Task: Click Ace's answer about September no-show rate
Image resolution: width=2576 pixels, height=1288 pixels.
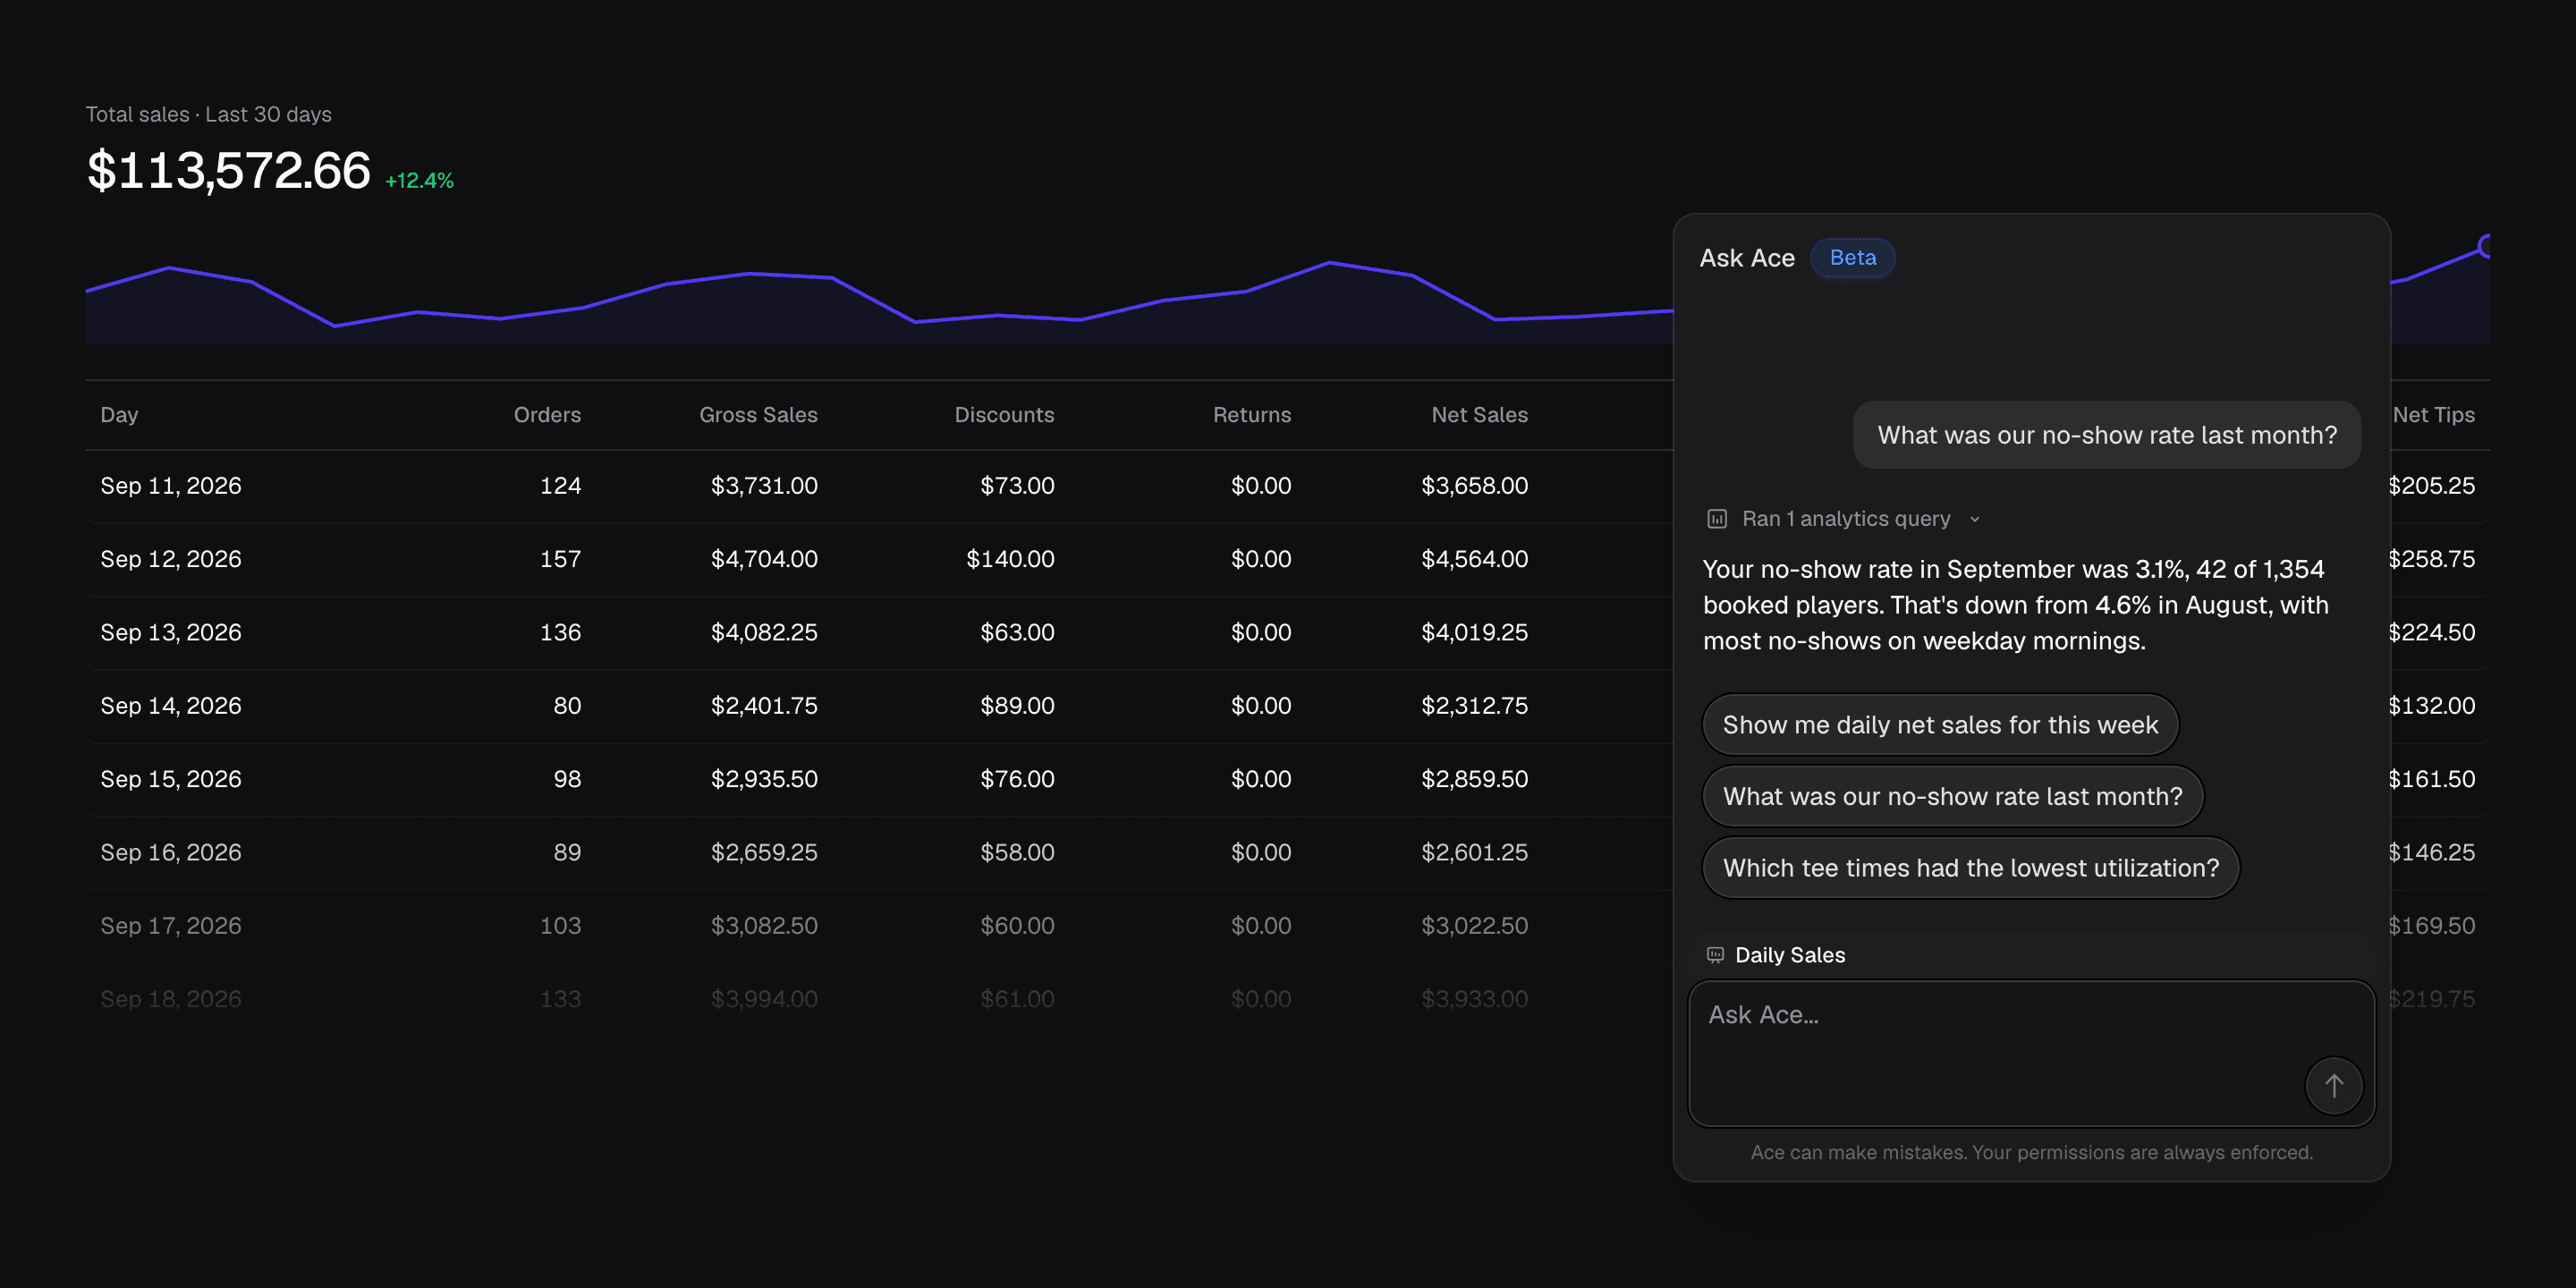Action: [x=2015, y=605]
